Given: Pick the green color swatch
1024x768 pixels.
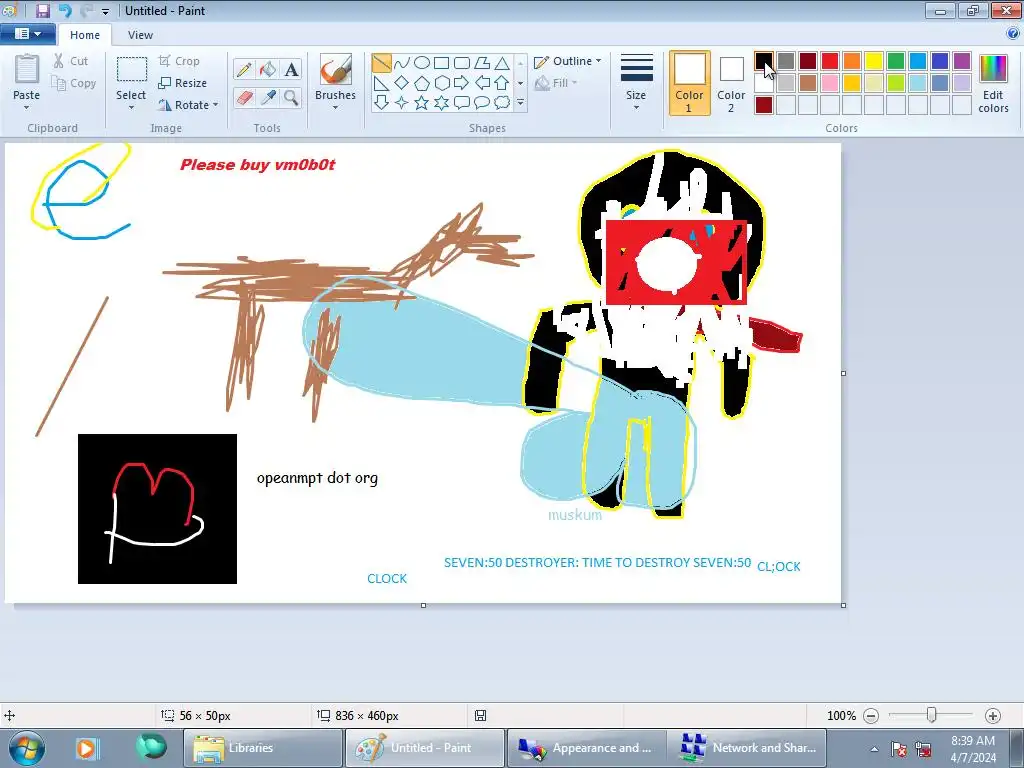Looking at the screenshot, I should click(x=896, y=61).
